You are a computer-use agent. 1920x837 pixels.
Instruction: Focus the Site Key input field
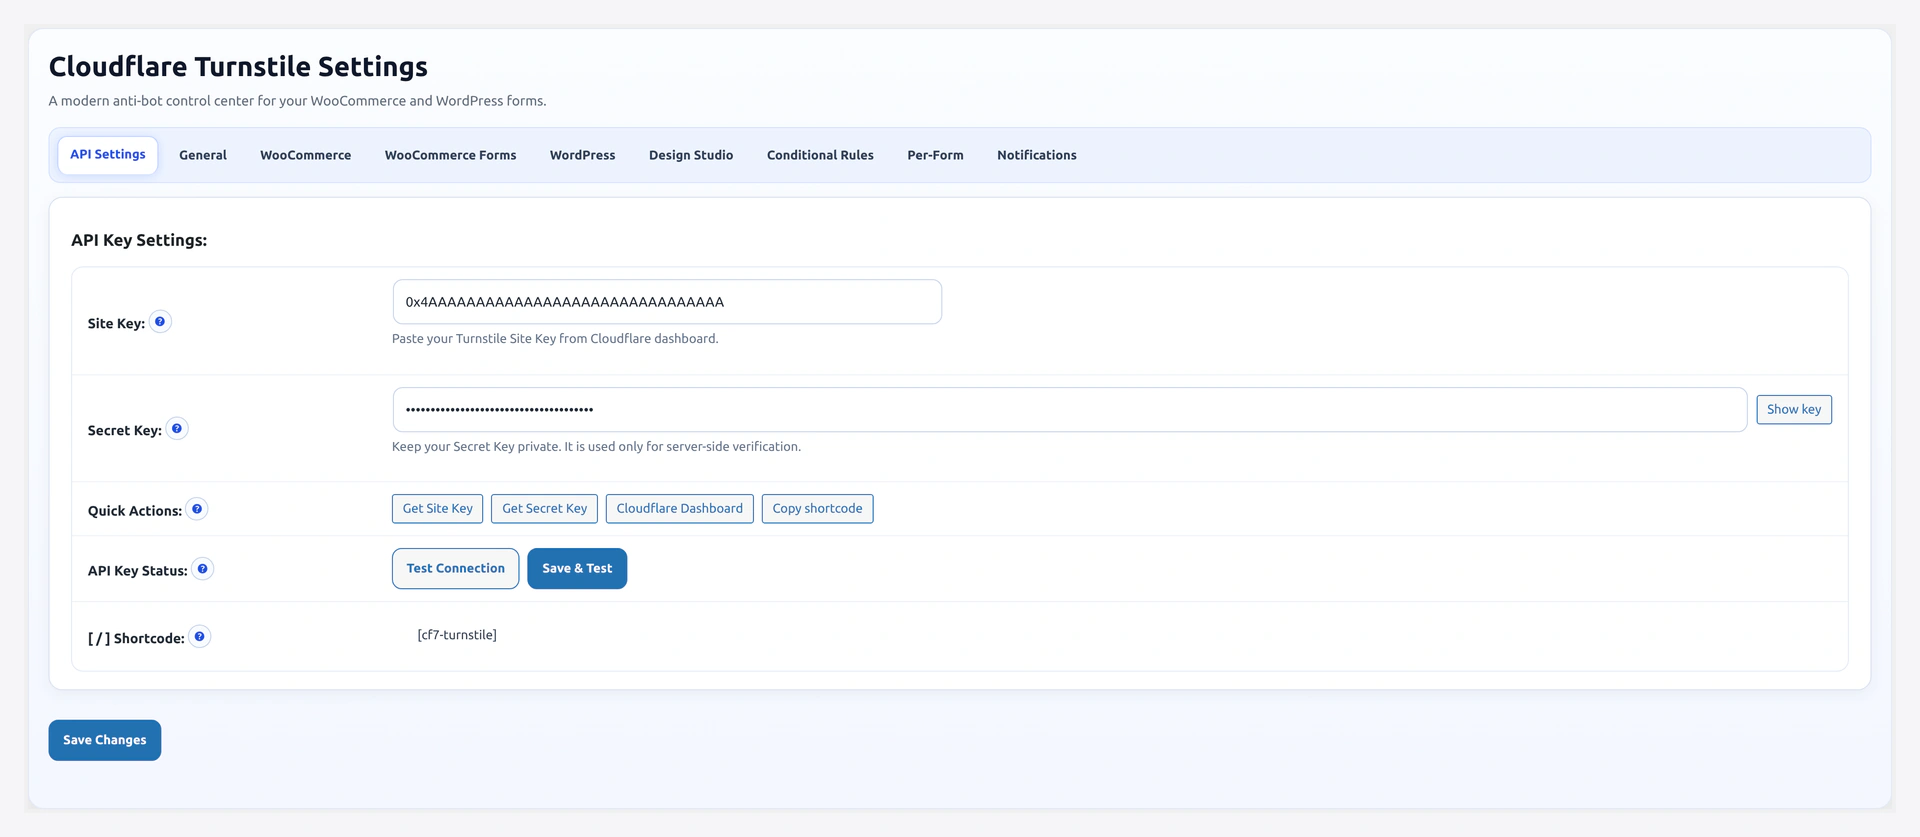667,302
